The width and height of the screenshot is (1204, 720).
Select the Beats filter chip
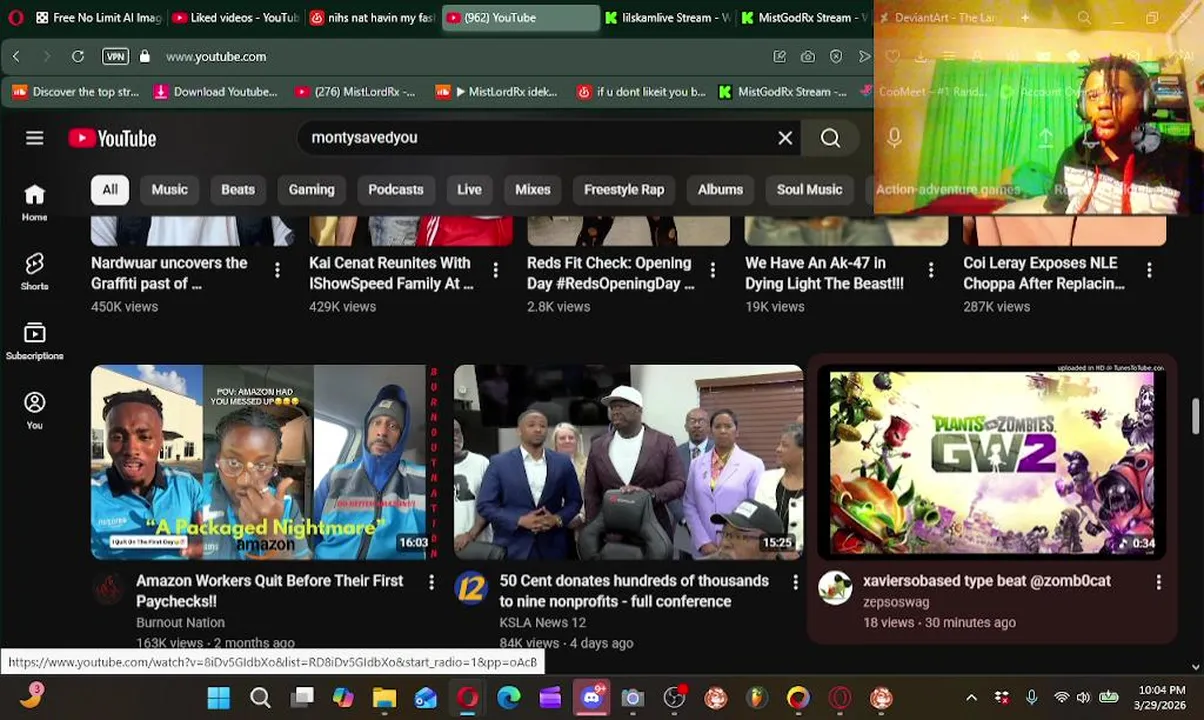coord(238,189)
